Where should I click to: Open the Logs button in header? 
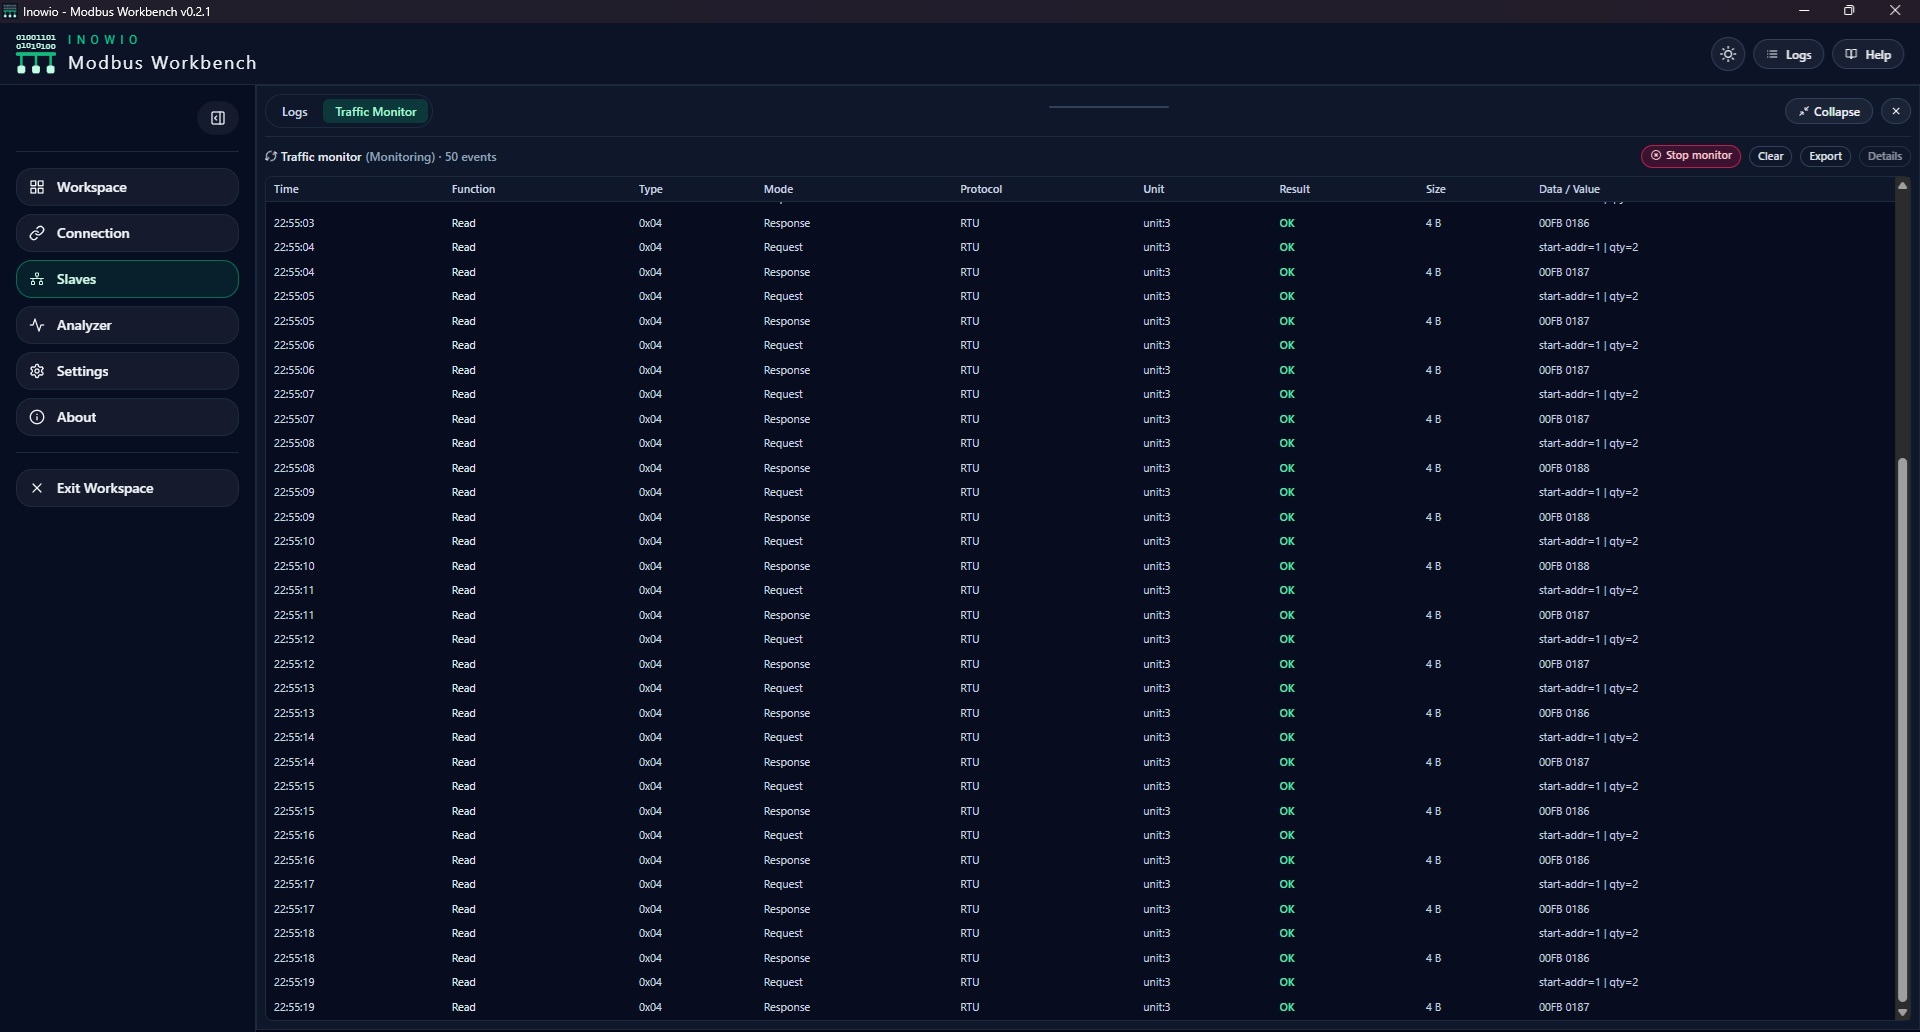click(1789, 55)
